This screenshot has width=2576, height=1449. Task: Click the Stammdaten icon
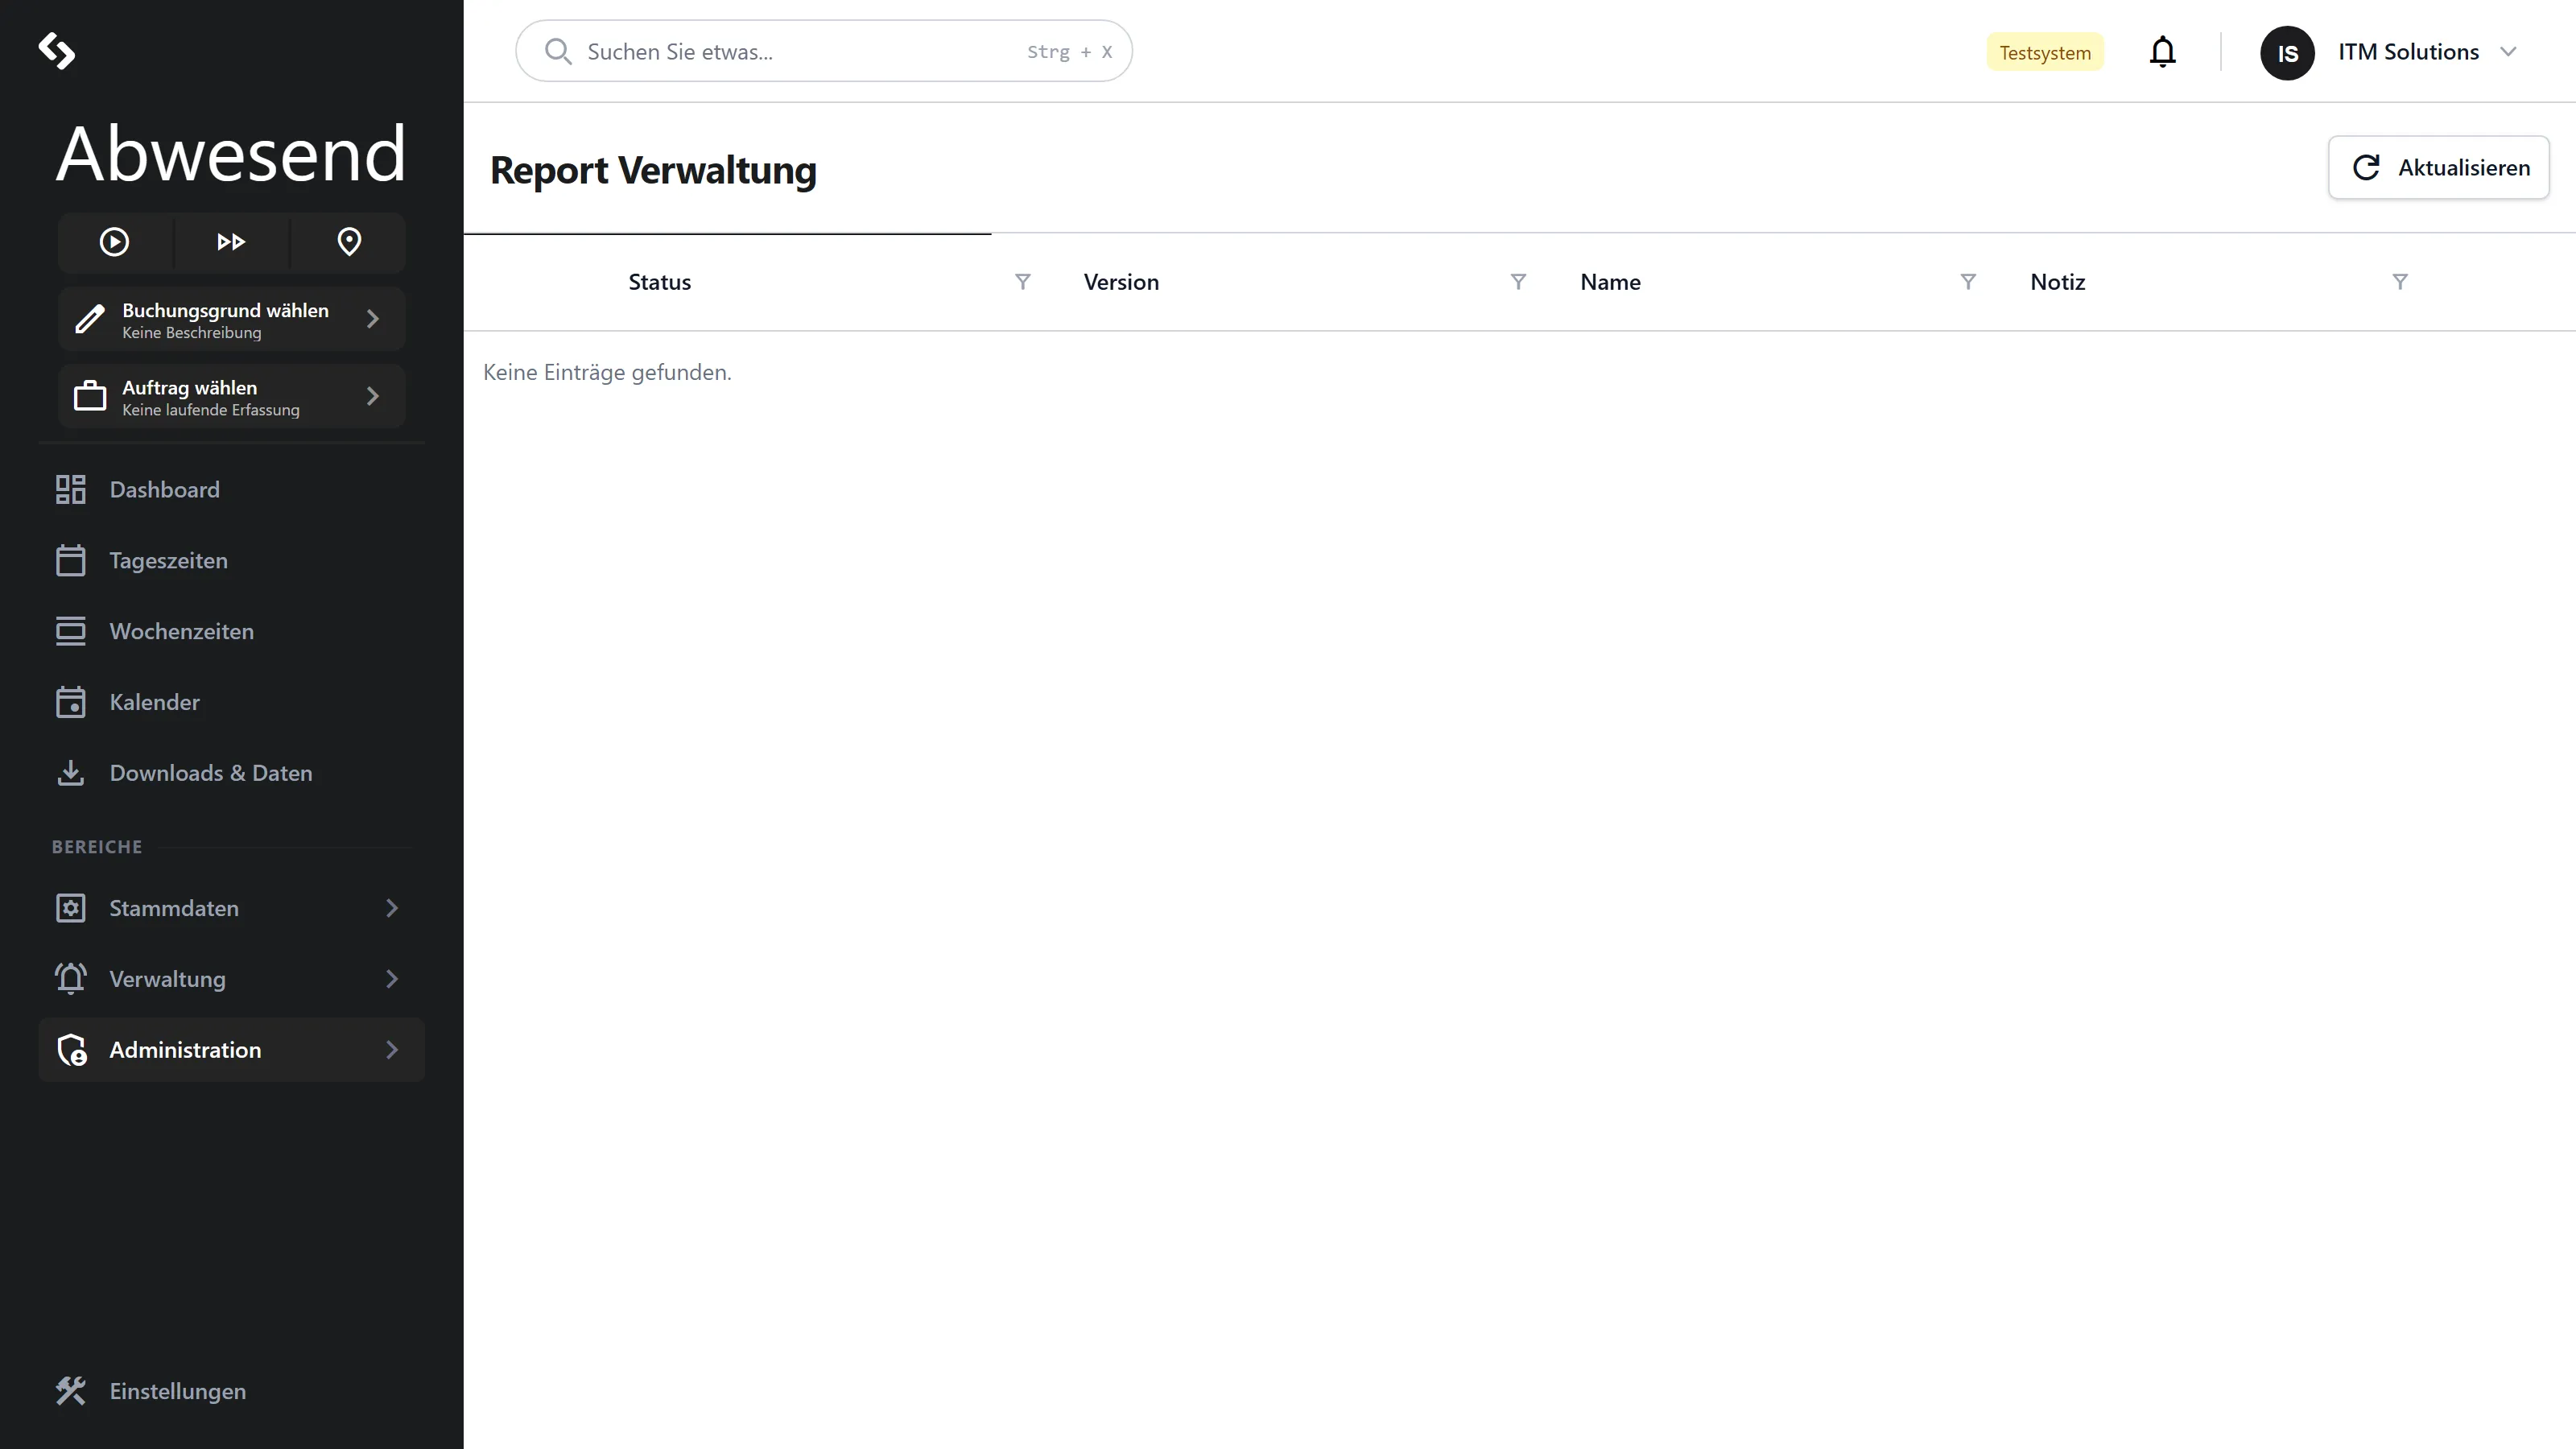click(x=71, y=909)
